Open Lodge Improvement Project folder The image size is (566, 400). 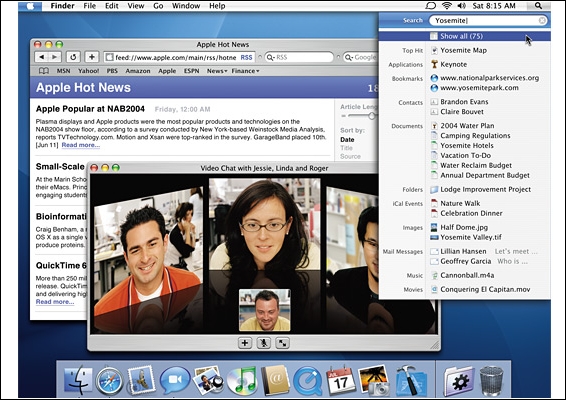[486, 190]
